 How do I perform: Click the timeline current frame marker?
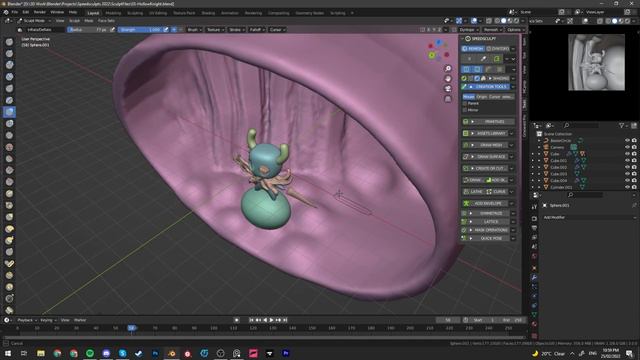131,328
